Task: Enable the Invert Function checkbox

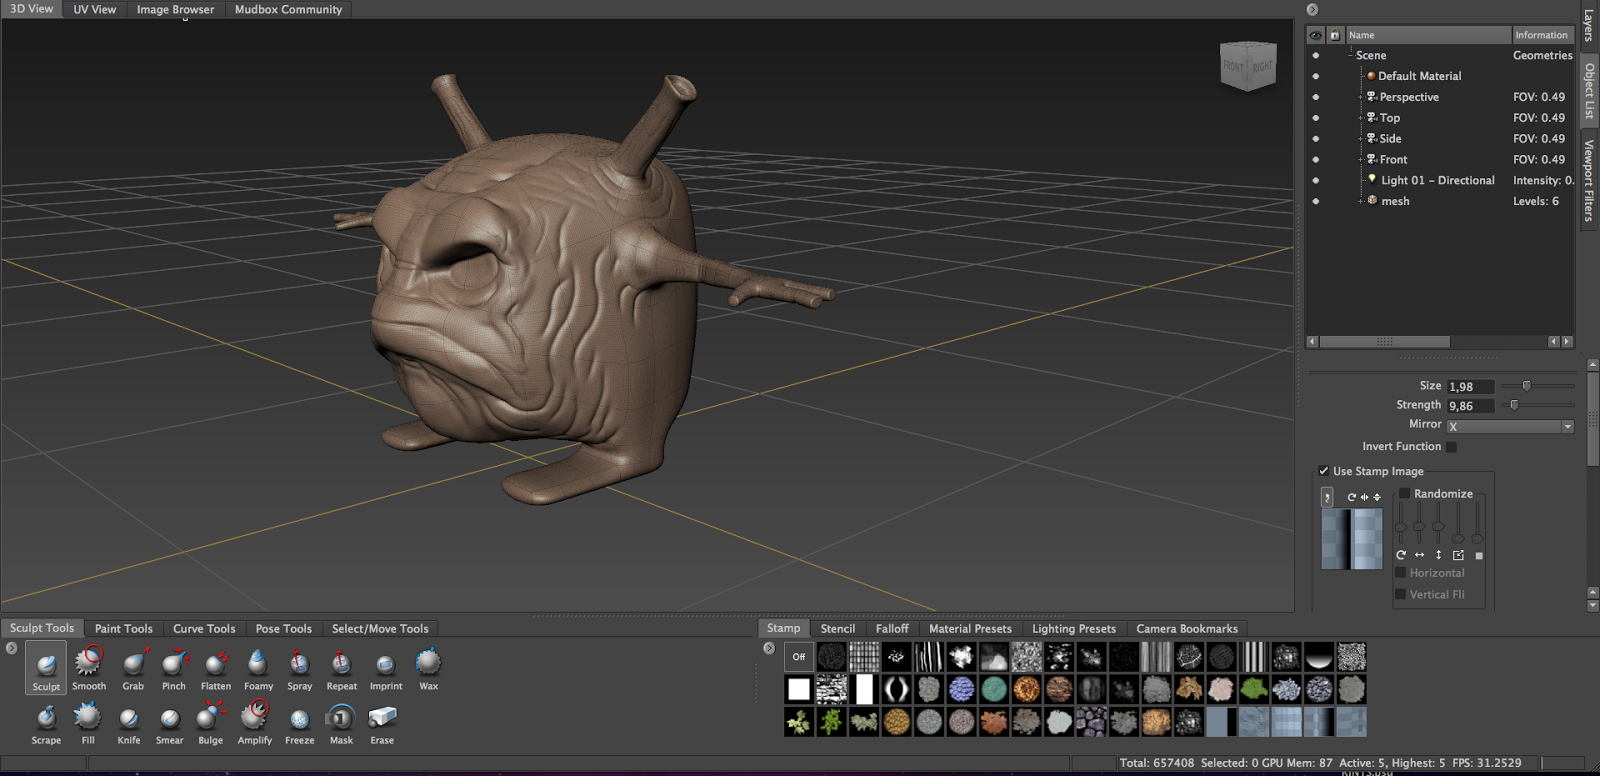Action: pyautogui.click(x=1451, y=447)
